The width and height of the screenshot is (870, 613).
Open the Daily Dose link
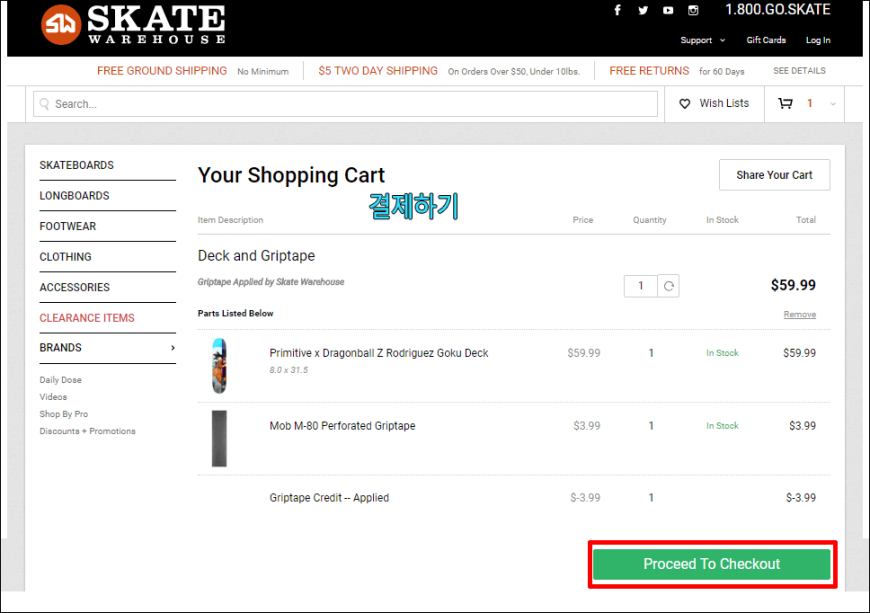point(60,380)
